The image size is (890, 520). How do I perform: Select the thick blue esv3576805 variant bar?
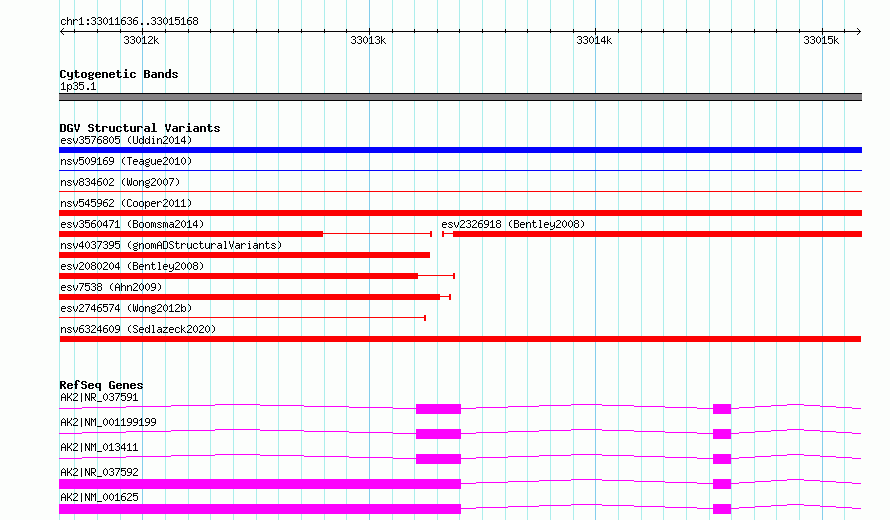(460, 150)
